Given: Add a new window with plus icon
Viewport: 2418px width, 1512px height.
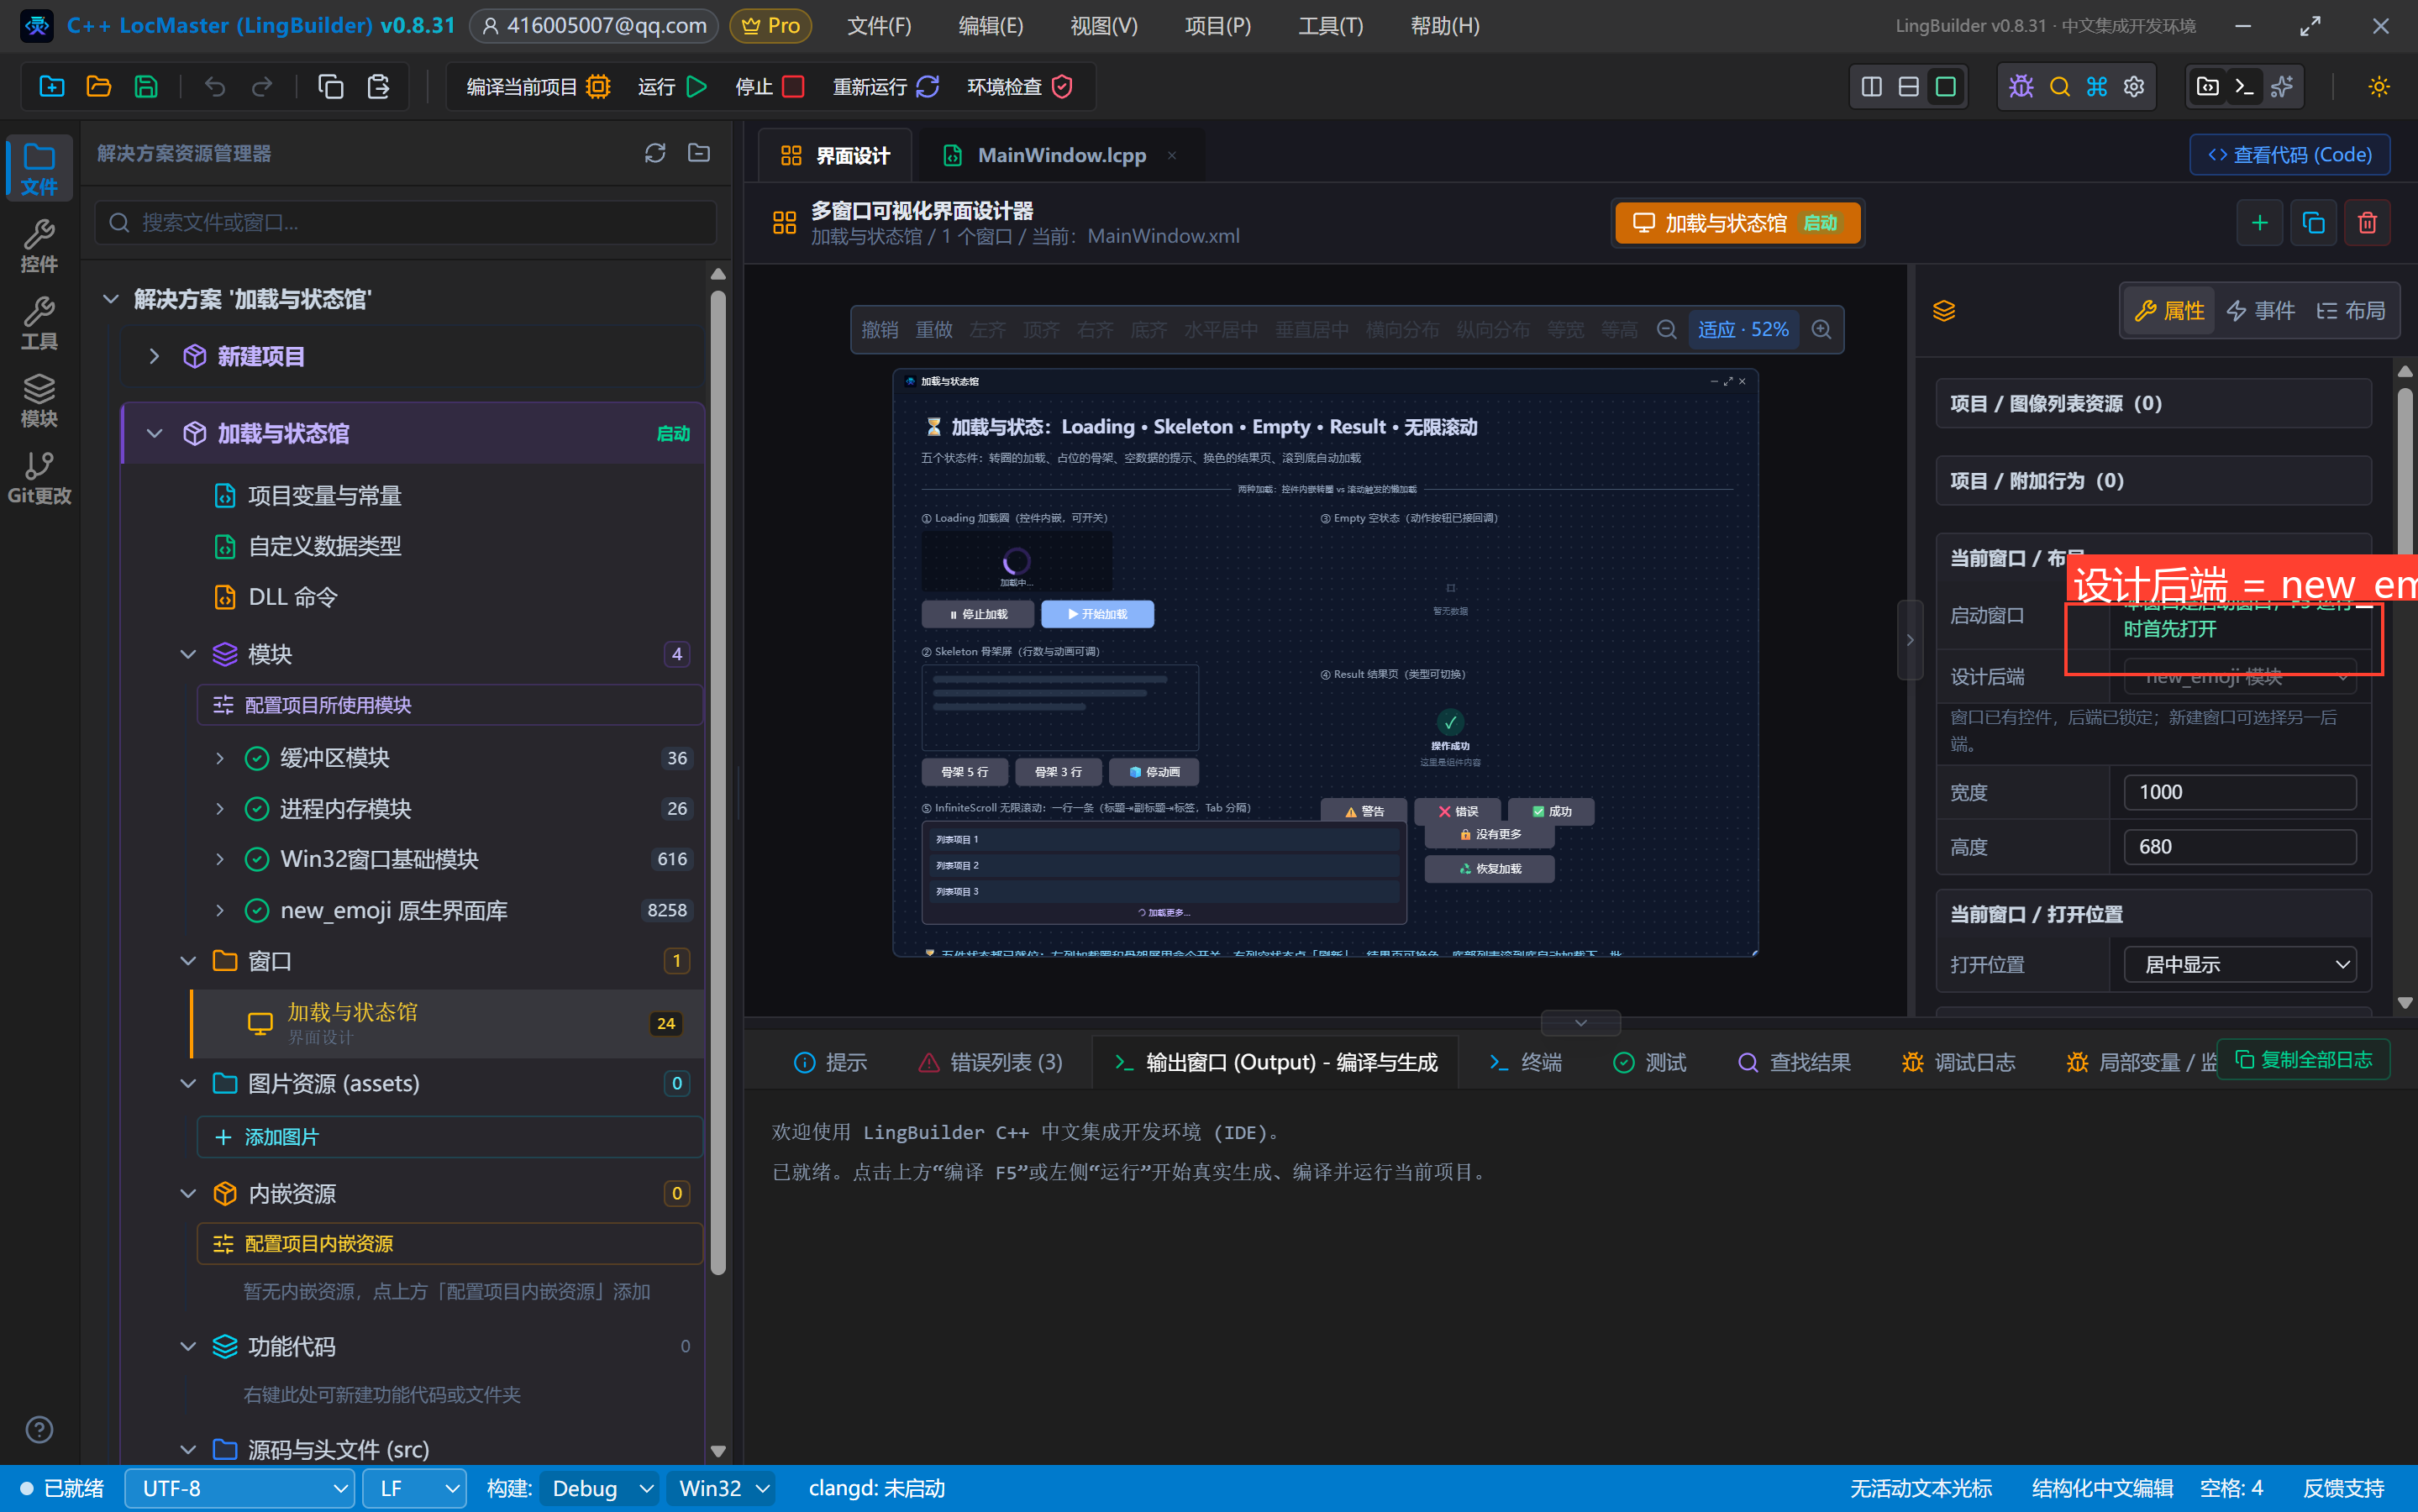Looking at the screenshot, I should pyautogui.click(x=2260, y=222).
